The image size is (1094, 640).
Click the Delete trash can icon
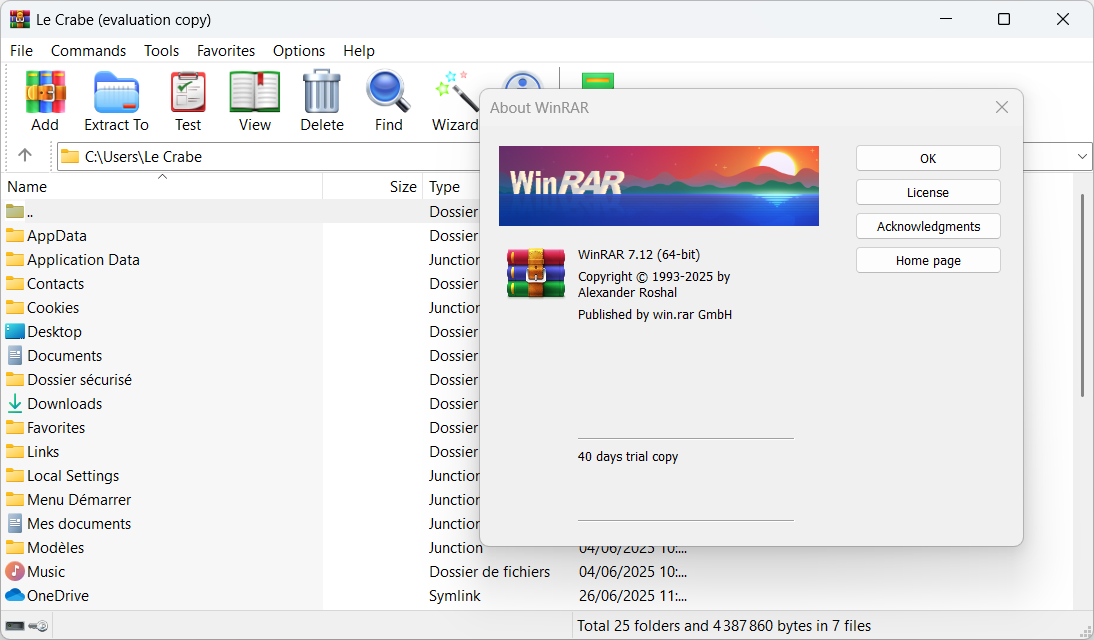pyautogui.click(x=322, y=91)
